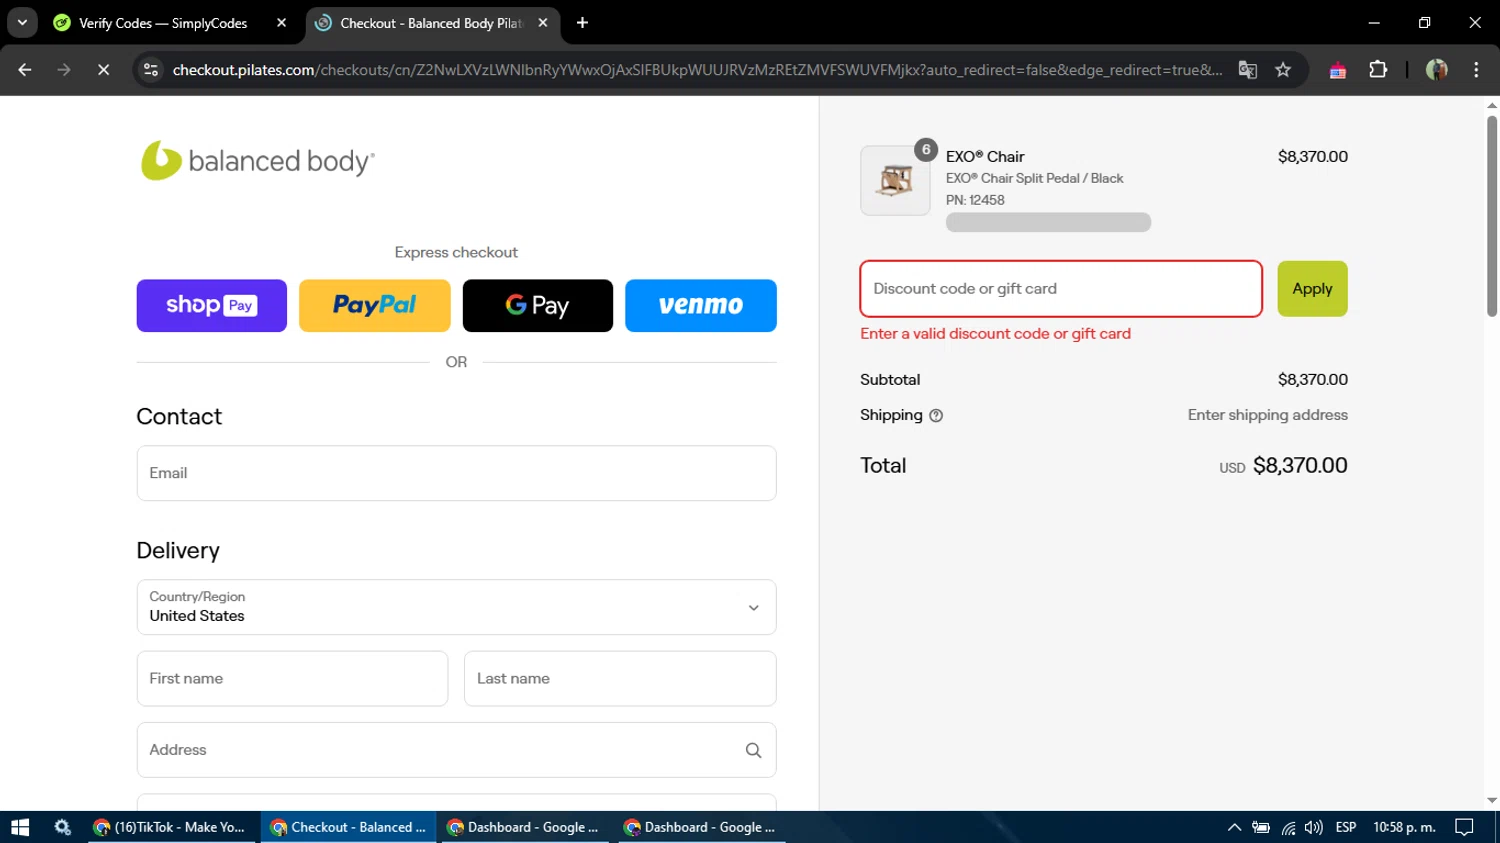Open Chrome three-dot menu
Screen dimensions: 1500x843
tap(1476, 70)
